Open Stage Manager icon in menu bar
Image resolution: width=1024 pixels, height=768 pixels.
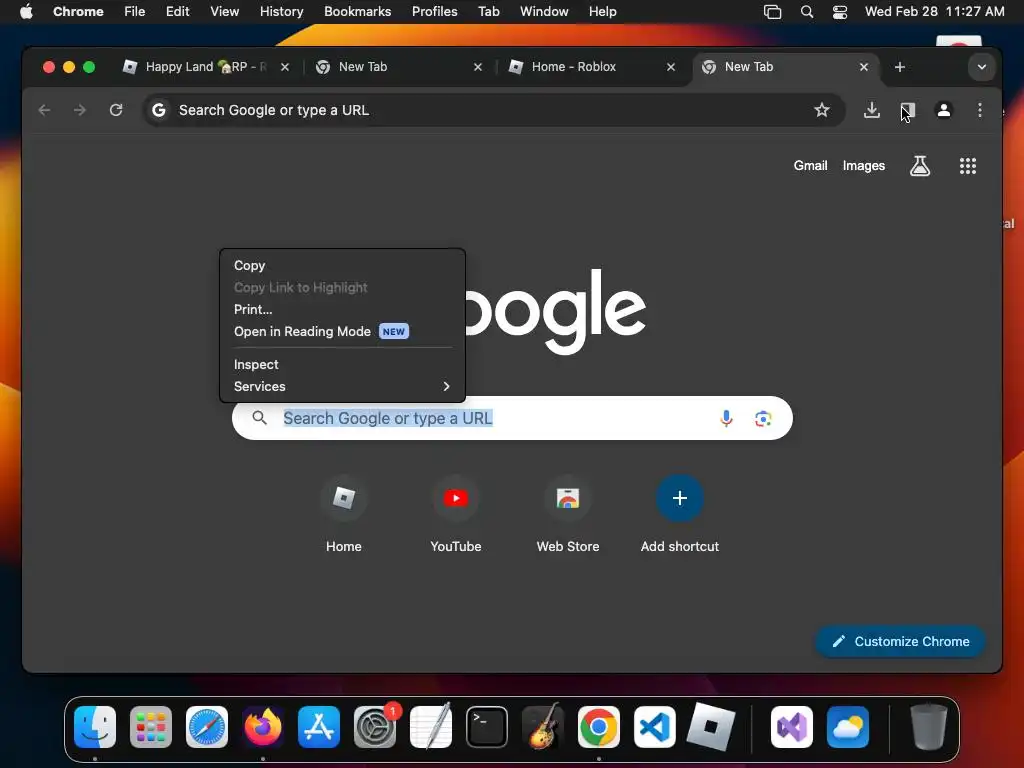773,12
